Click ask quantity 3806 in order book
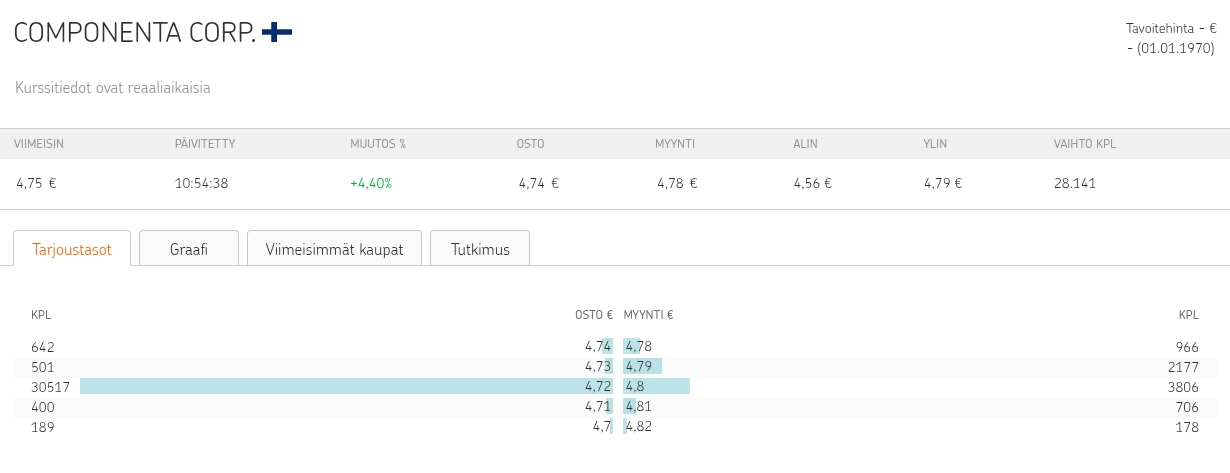Image resolution: width=1230 pixels, height=473 pixels. pos(1184,387)
